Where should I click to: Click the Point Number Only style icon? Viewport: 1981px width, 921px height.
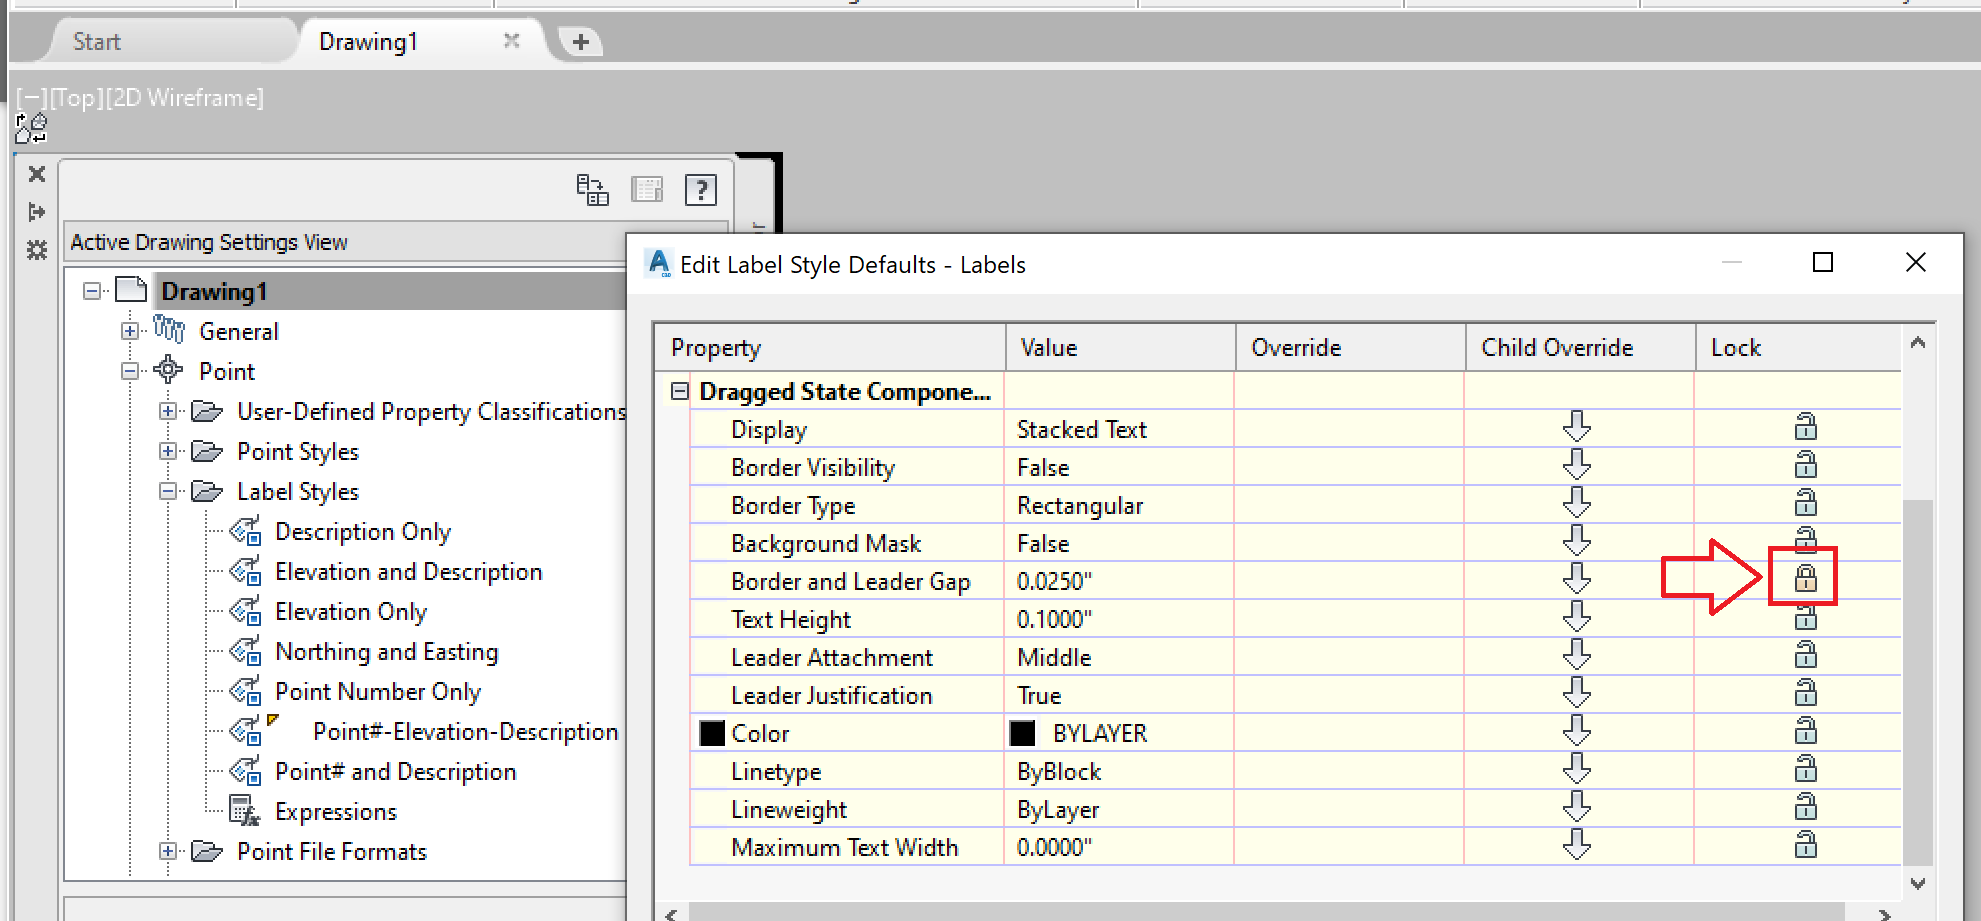246,691
